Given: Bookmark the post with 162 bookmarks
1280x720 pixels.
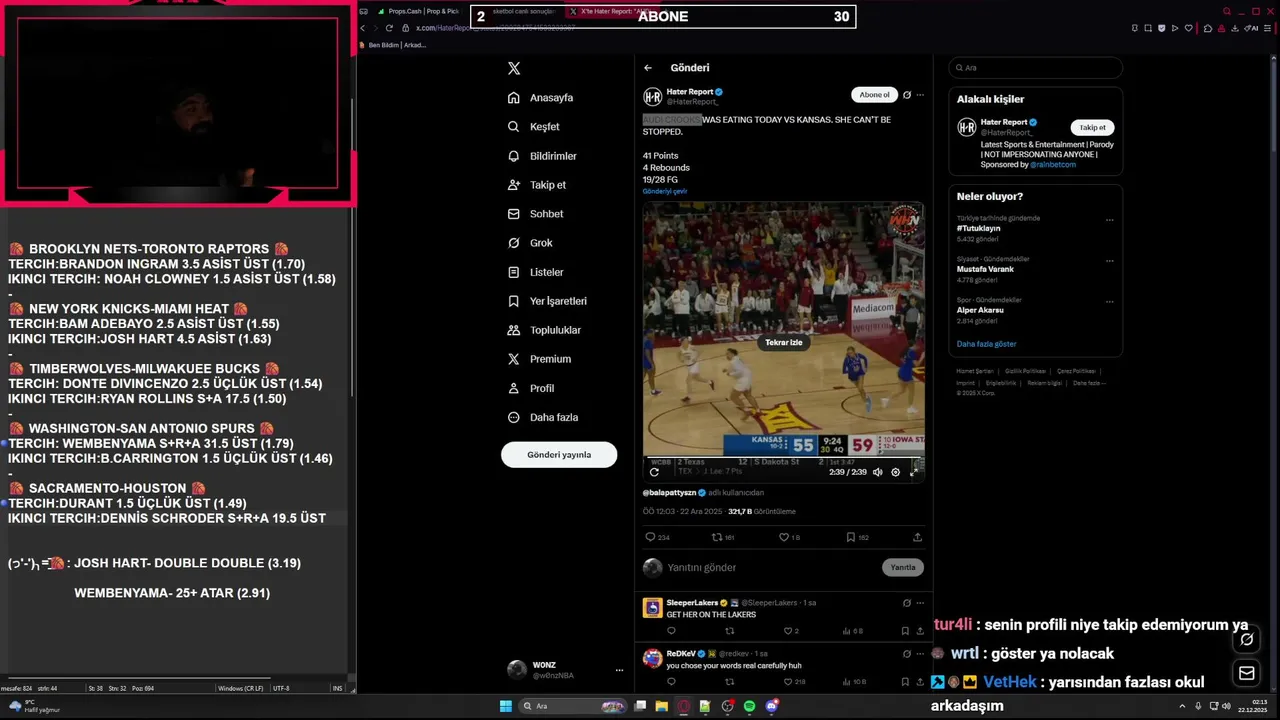Looking at the screenshot, I should [857, 538].
